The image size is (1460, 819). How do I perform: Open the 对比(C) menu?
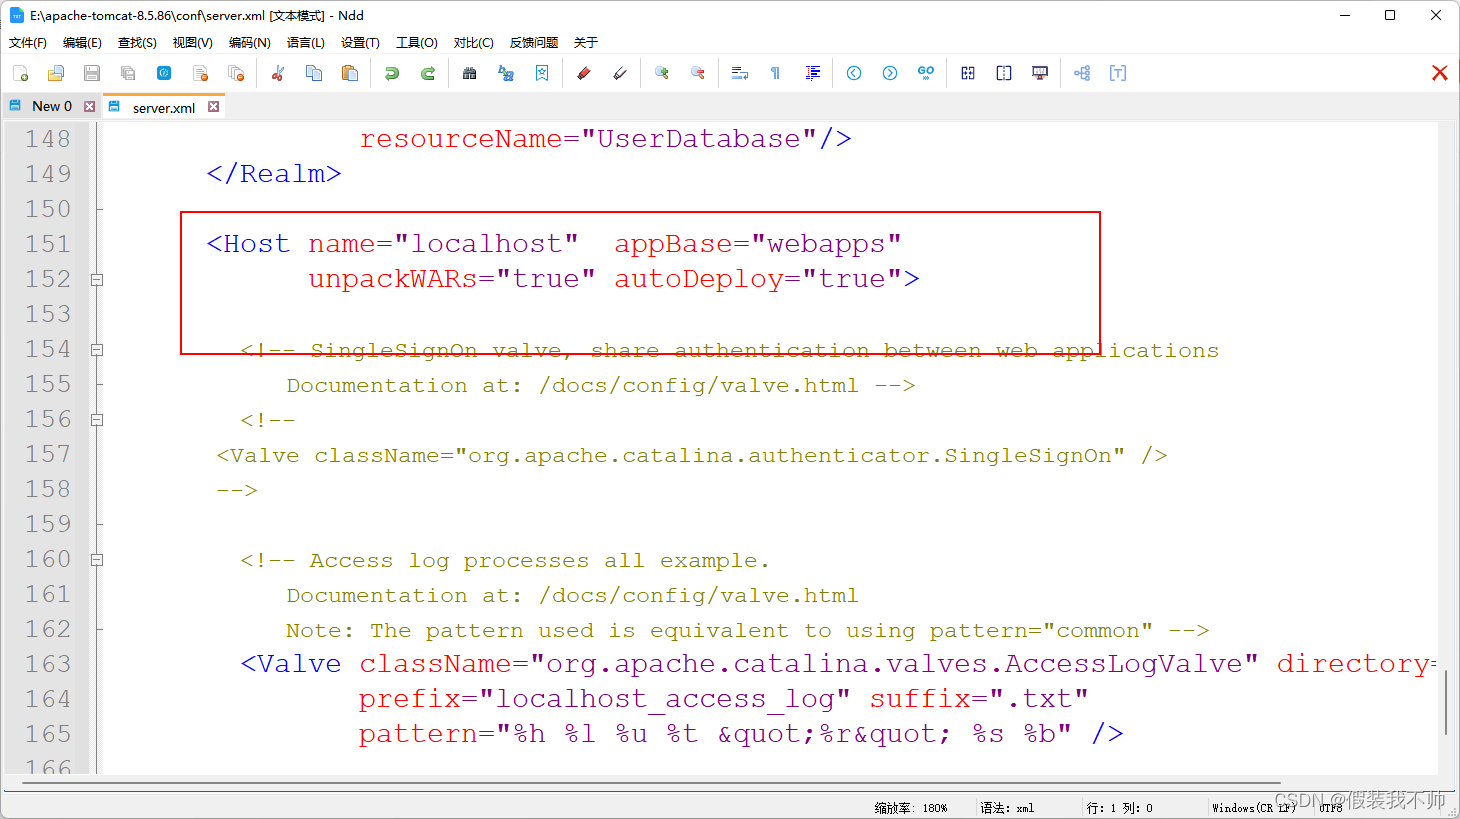(474, 43)
